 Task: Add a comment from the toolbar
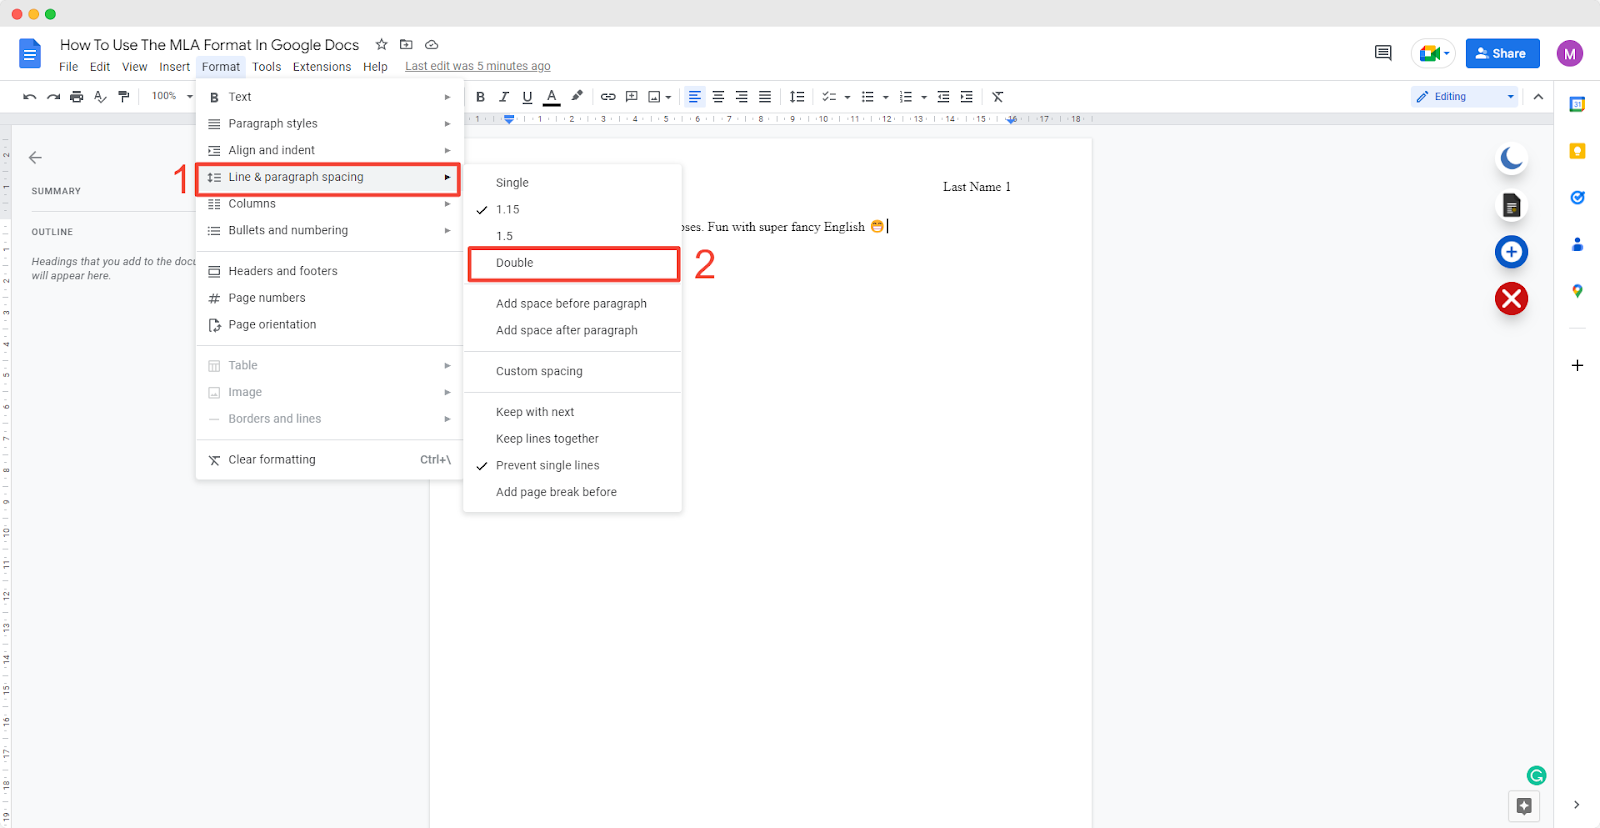tap(632, 97)
